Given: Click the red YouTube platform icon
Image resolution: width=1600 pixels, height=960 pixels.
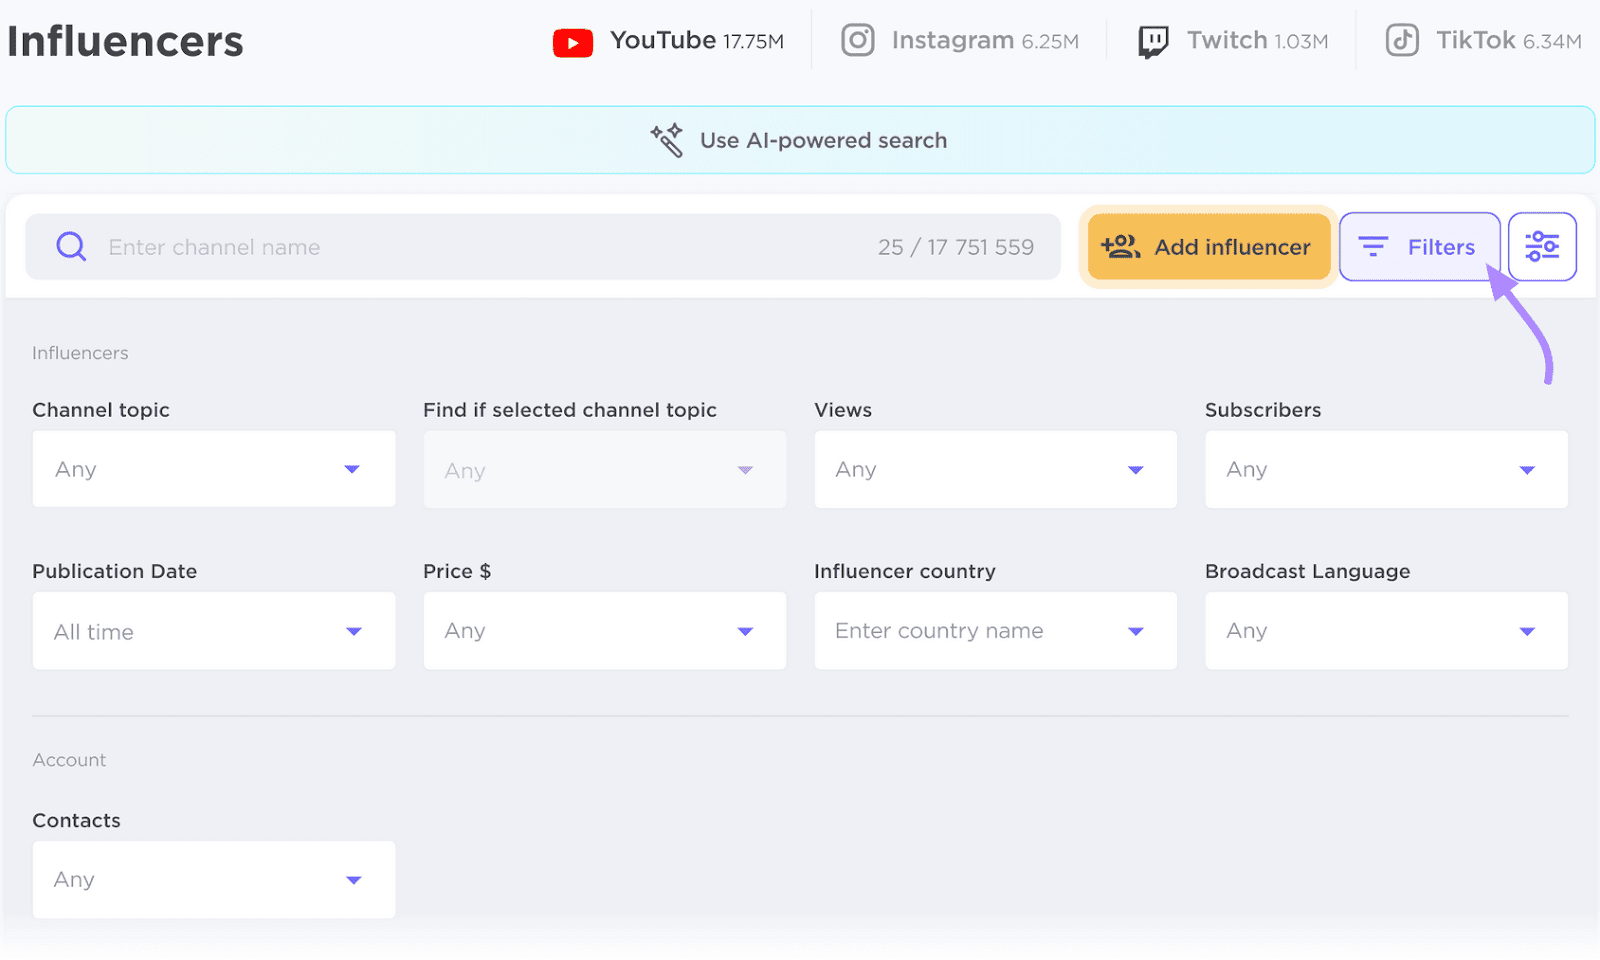Looking at the screenshot, I should tap(572, 41).
